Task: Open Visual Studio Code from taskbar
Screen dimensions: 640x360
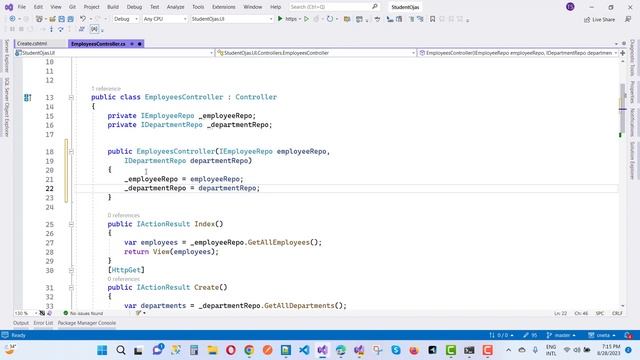Action: pyautogui.click(x=304, y=350)
